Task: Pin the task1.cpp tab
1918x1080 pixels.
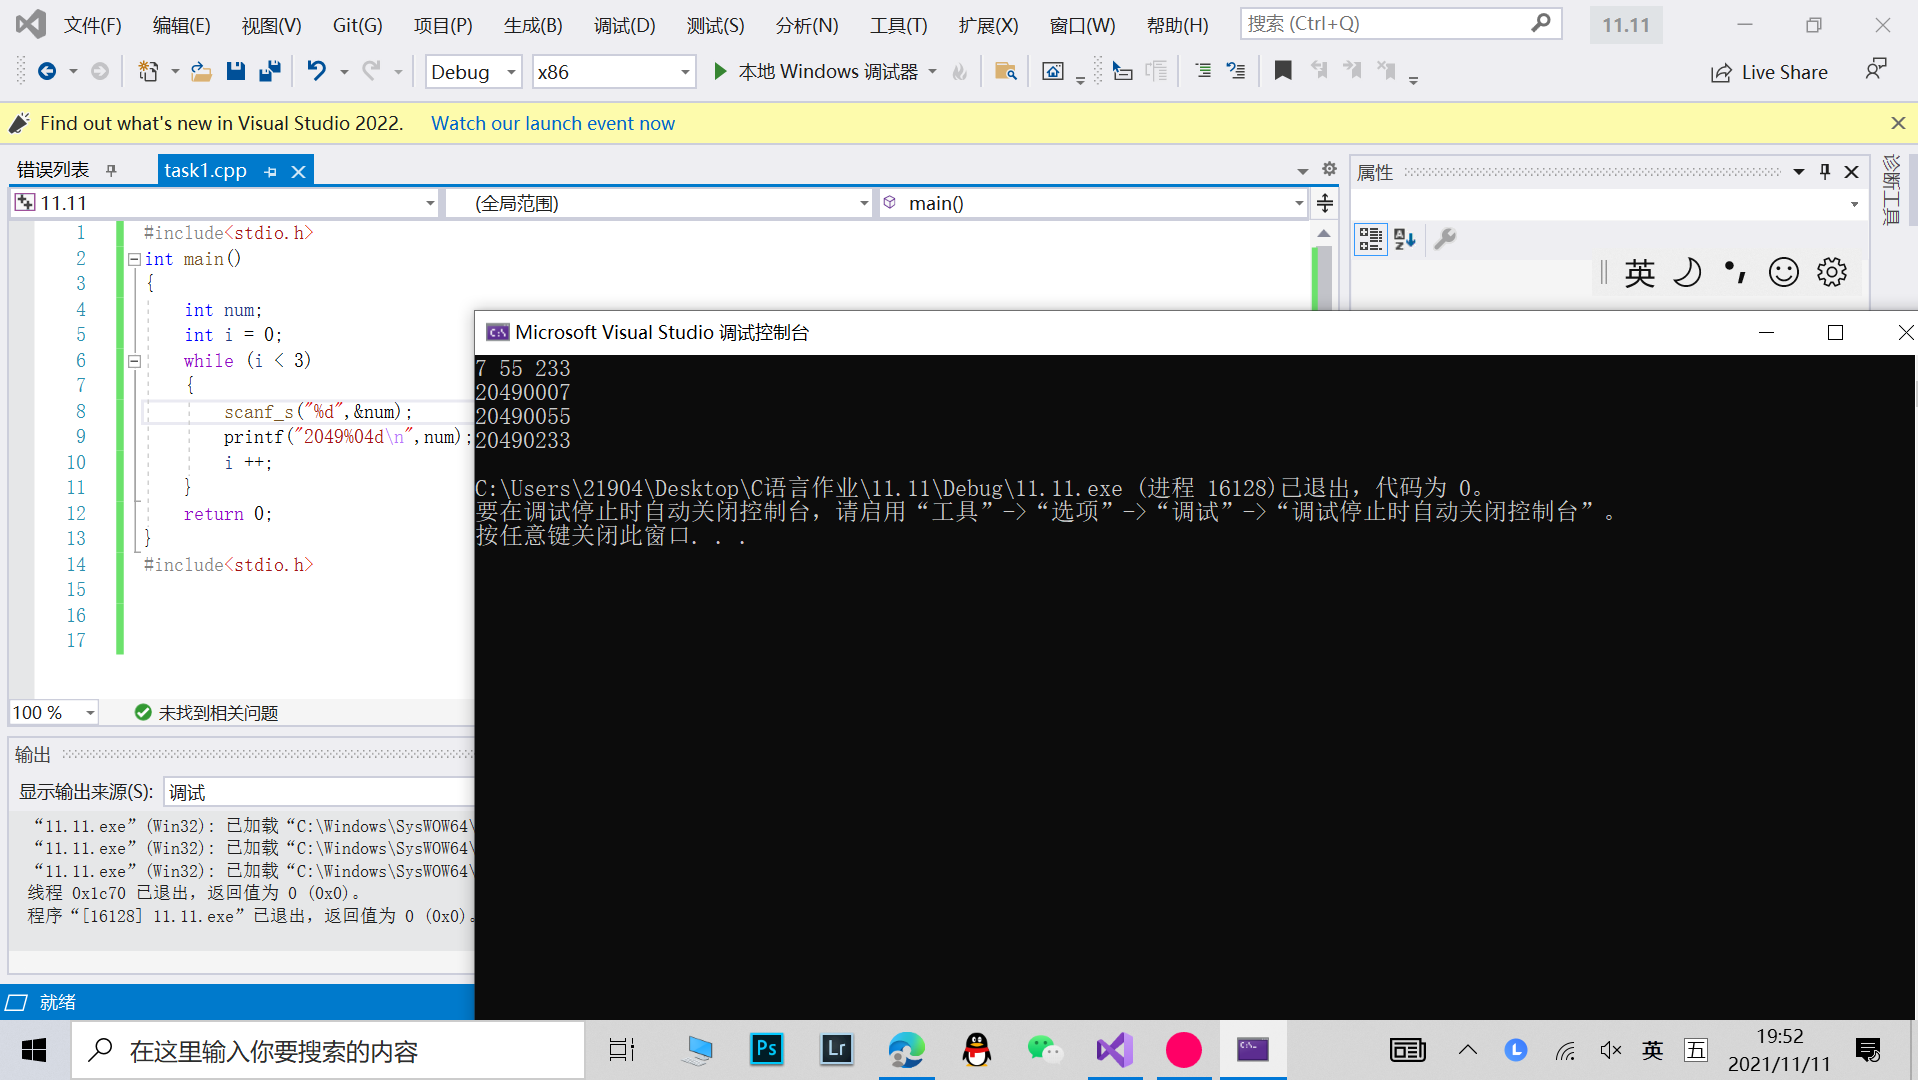Action: coord(271,171)
